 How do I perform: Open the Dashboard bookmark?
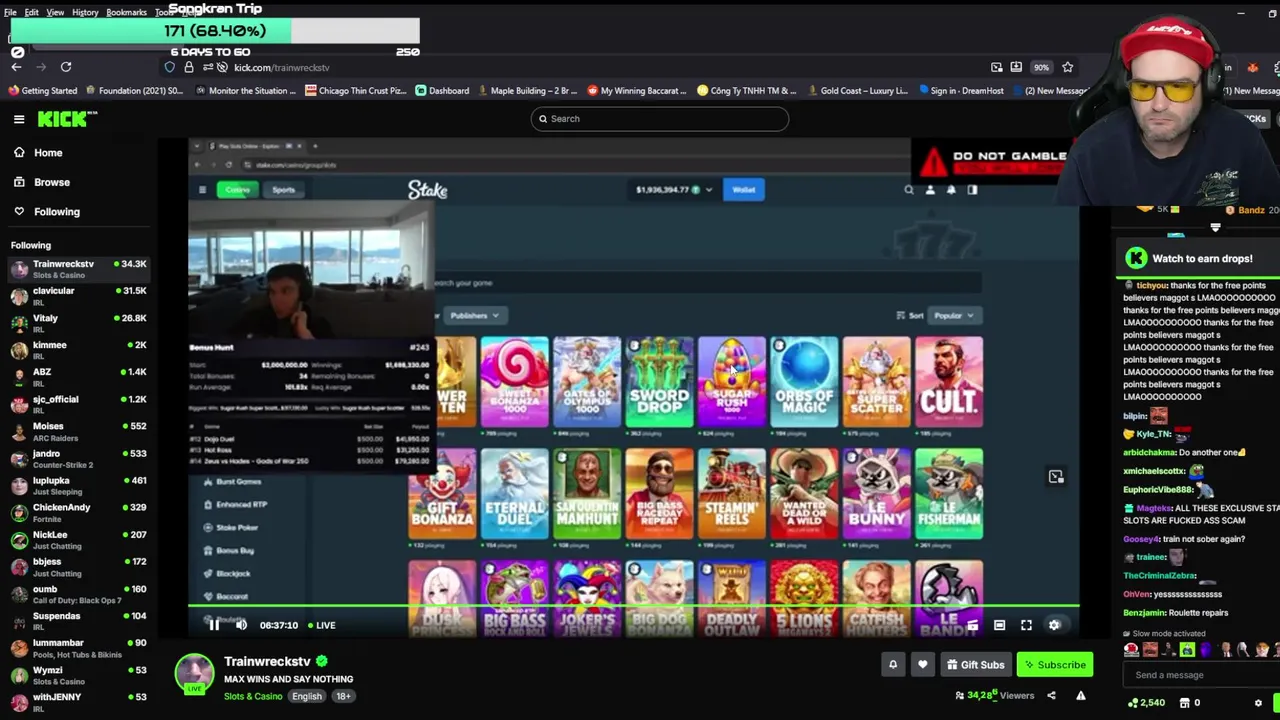pyautogui.click(x=442, y=91)
